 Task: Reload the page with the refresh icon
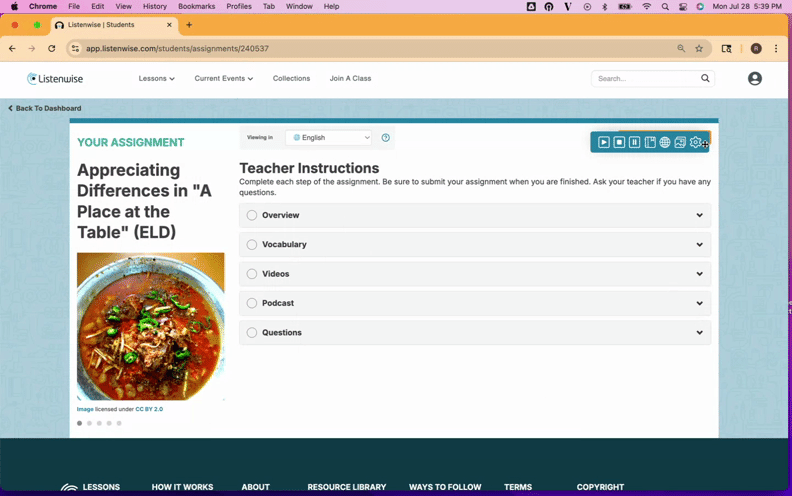coord(52,48)
